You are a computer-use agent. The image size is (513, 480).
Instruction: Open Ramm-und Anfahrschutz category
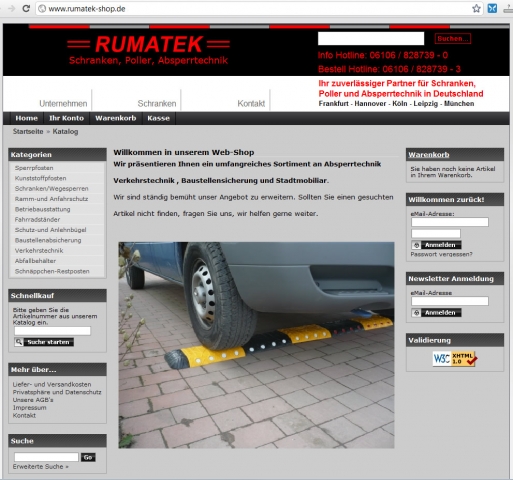tap(51, 199)
